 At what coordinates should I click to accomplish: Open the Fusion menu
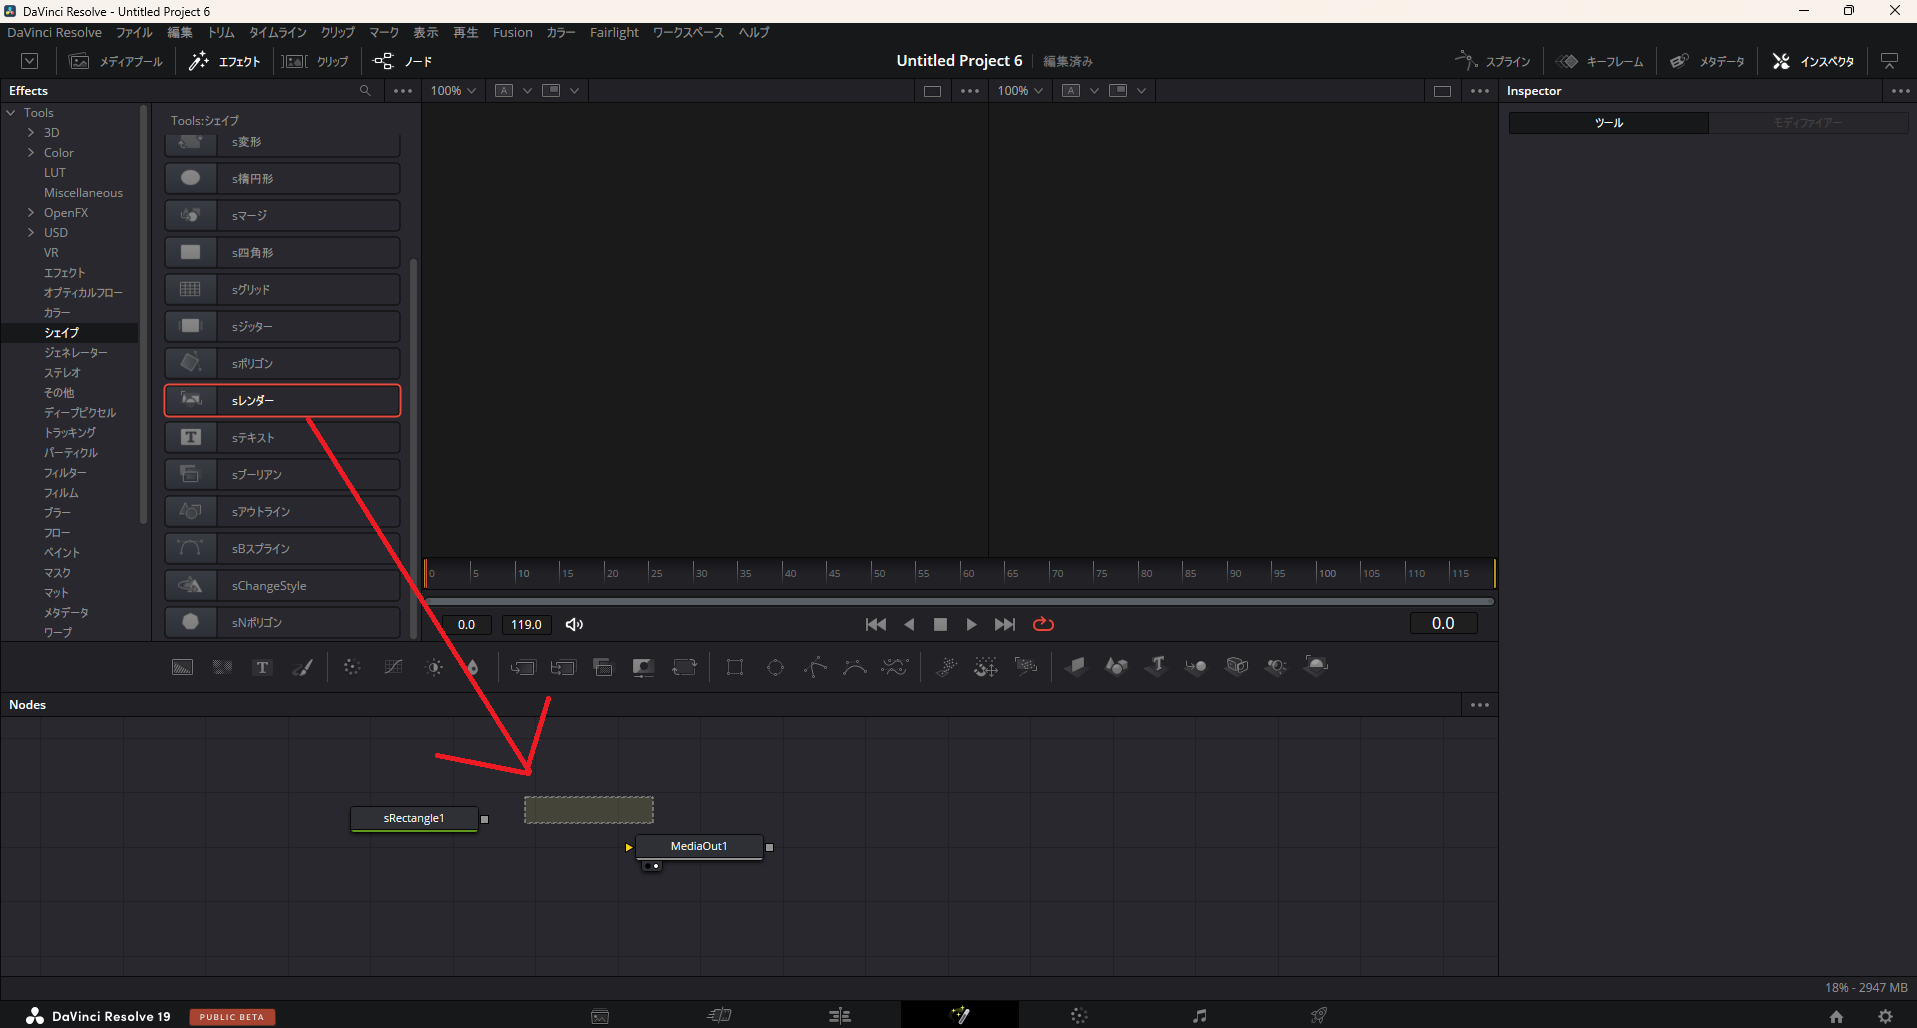click(x=513, y=33)
